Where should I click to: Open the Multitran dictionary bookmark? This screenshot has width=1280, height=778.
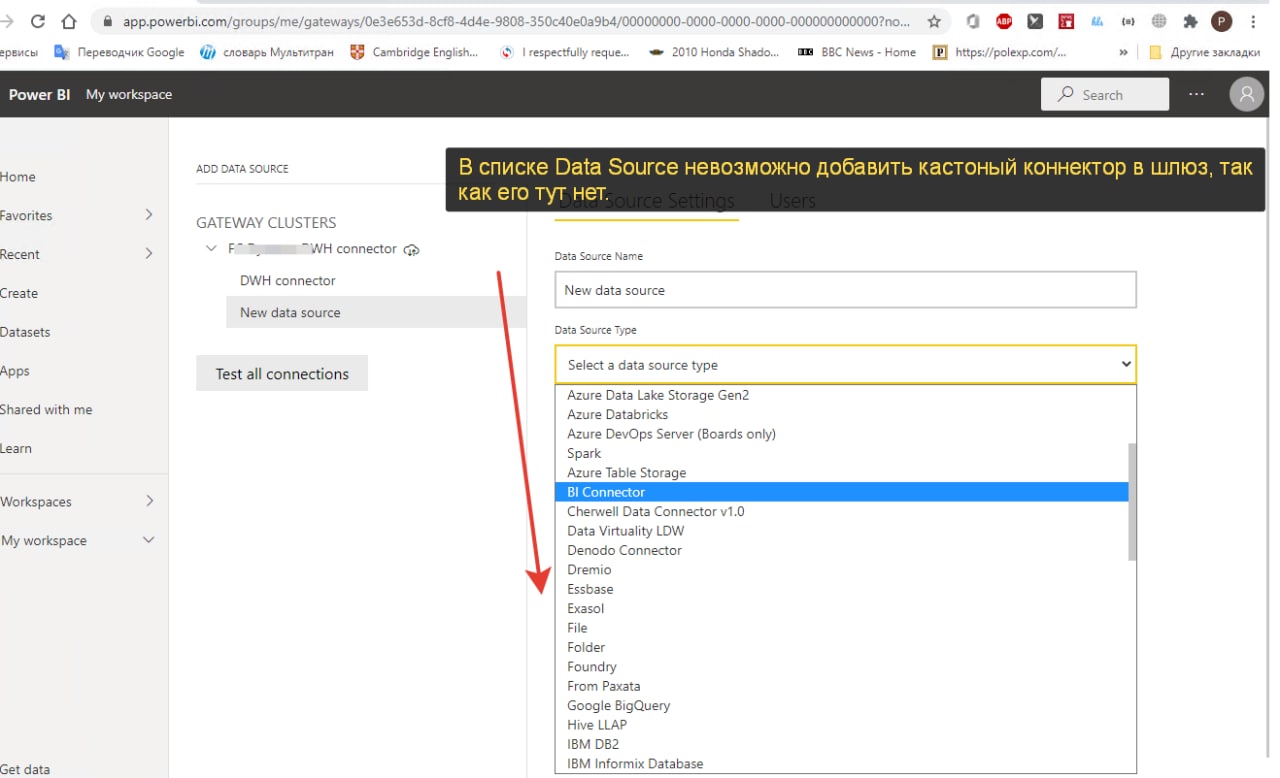pos(267,52)
